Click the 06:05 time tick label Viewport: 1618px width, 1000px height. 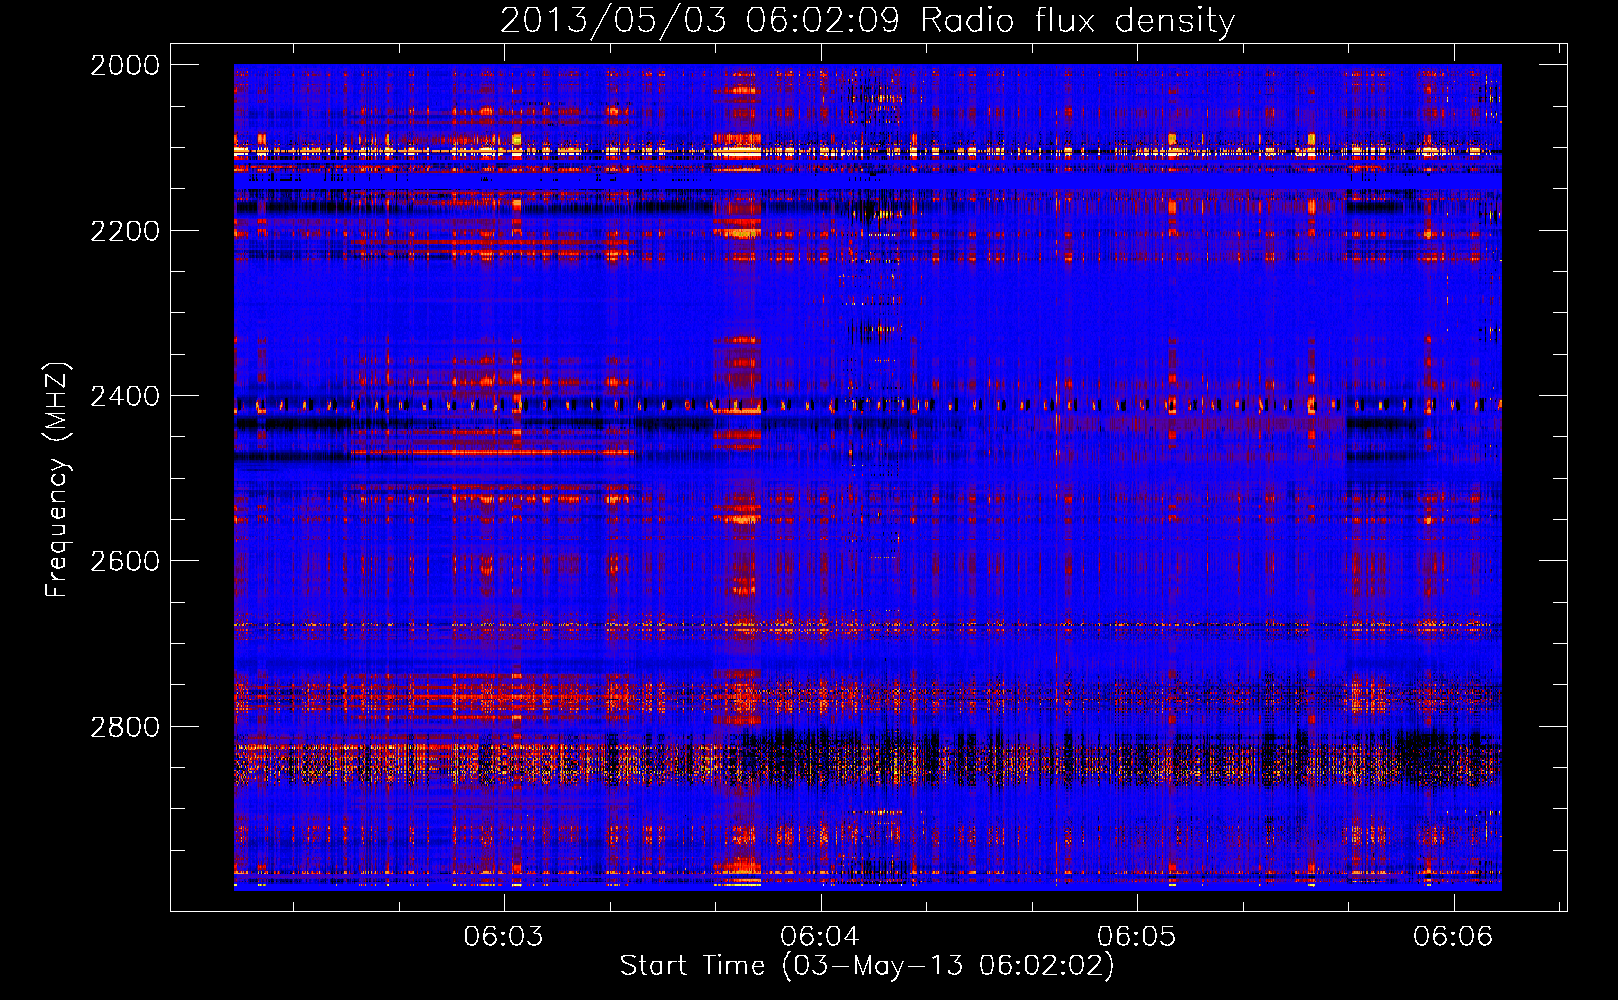[x=1137, y=936]
